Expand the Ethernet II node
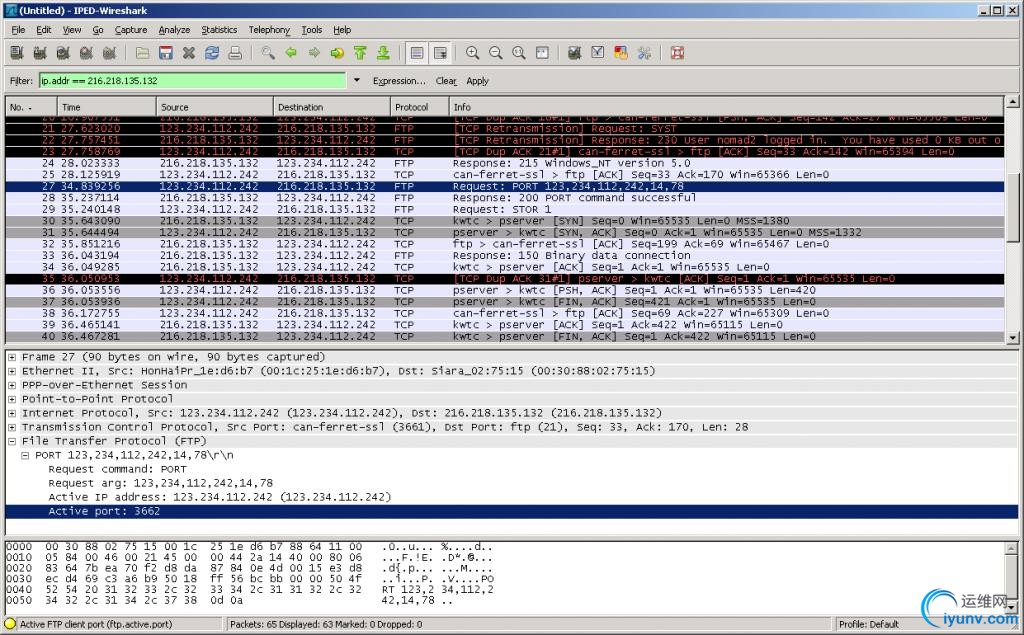 (12, 371)
